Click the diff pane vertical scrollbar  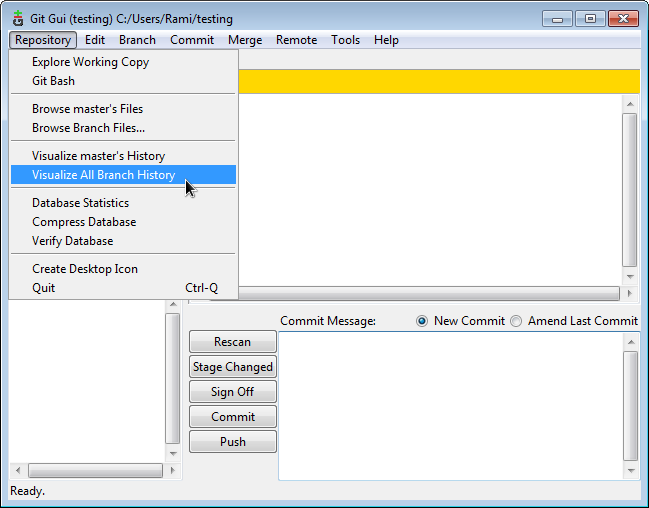[629, 190]
